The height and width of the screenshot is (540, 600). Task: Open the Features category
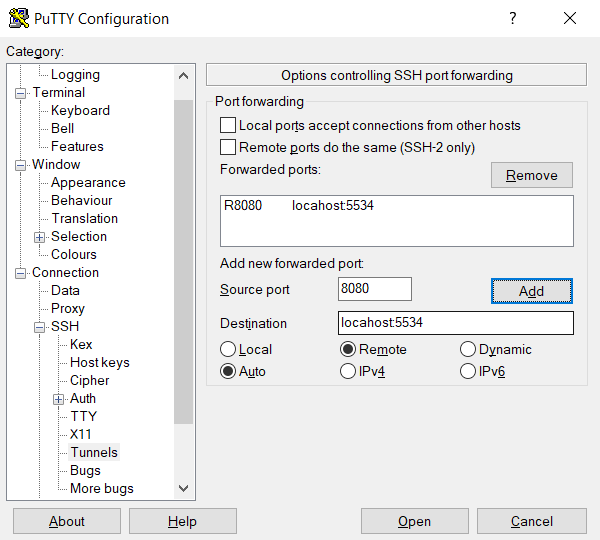[x=77, y=146]
